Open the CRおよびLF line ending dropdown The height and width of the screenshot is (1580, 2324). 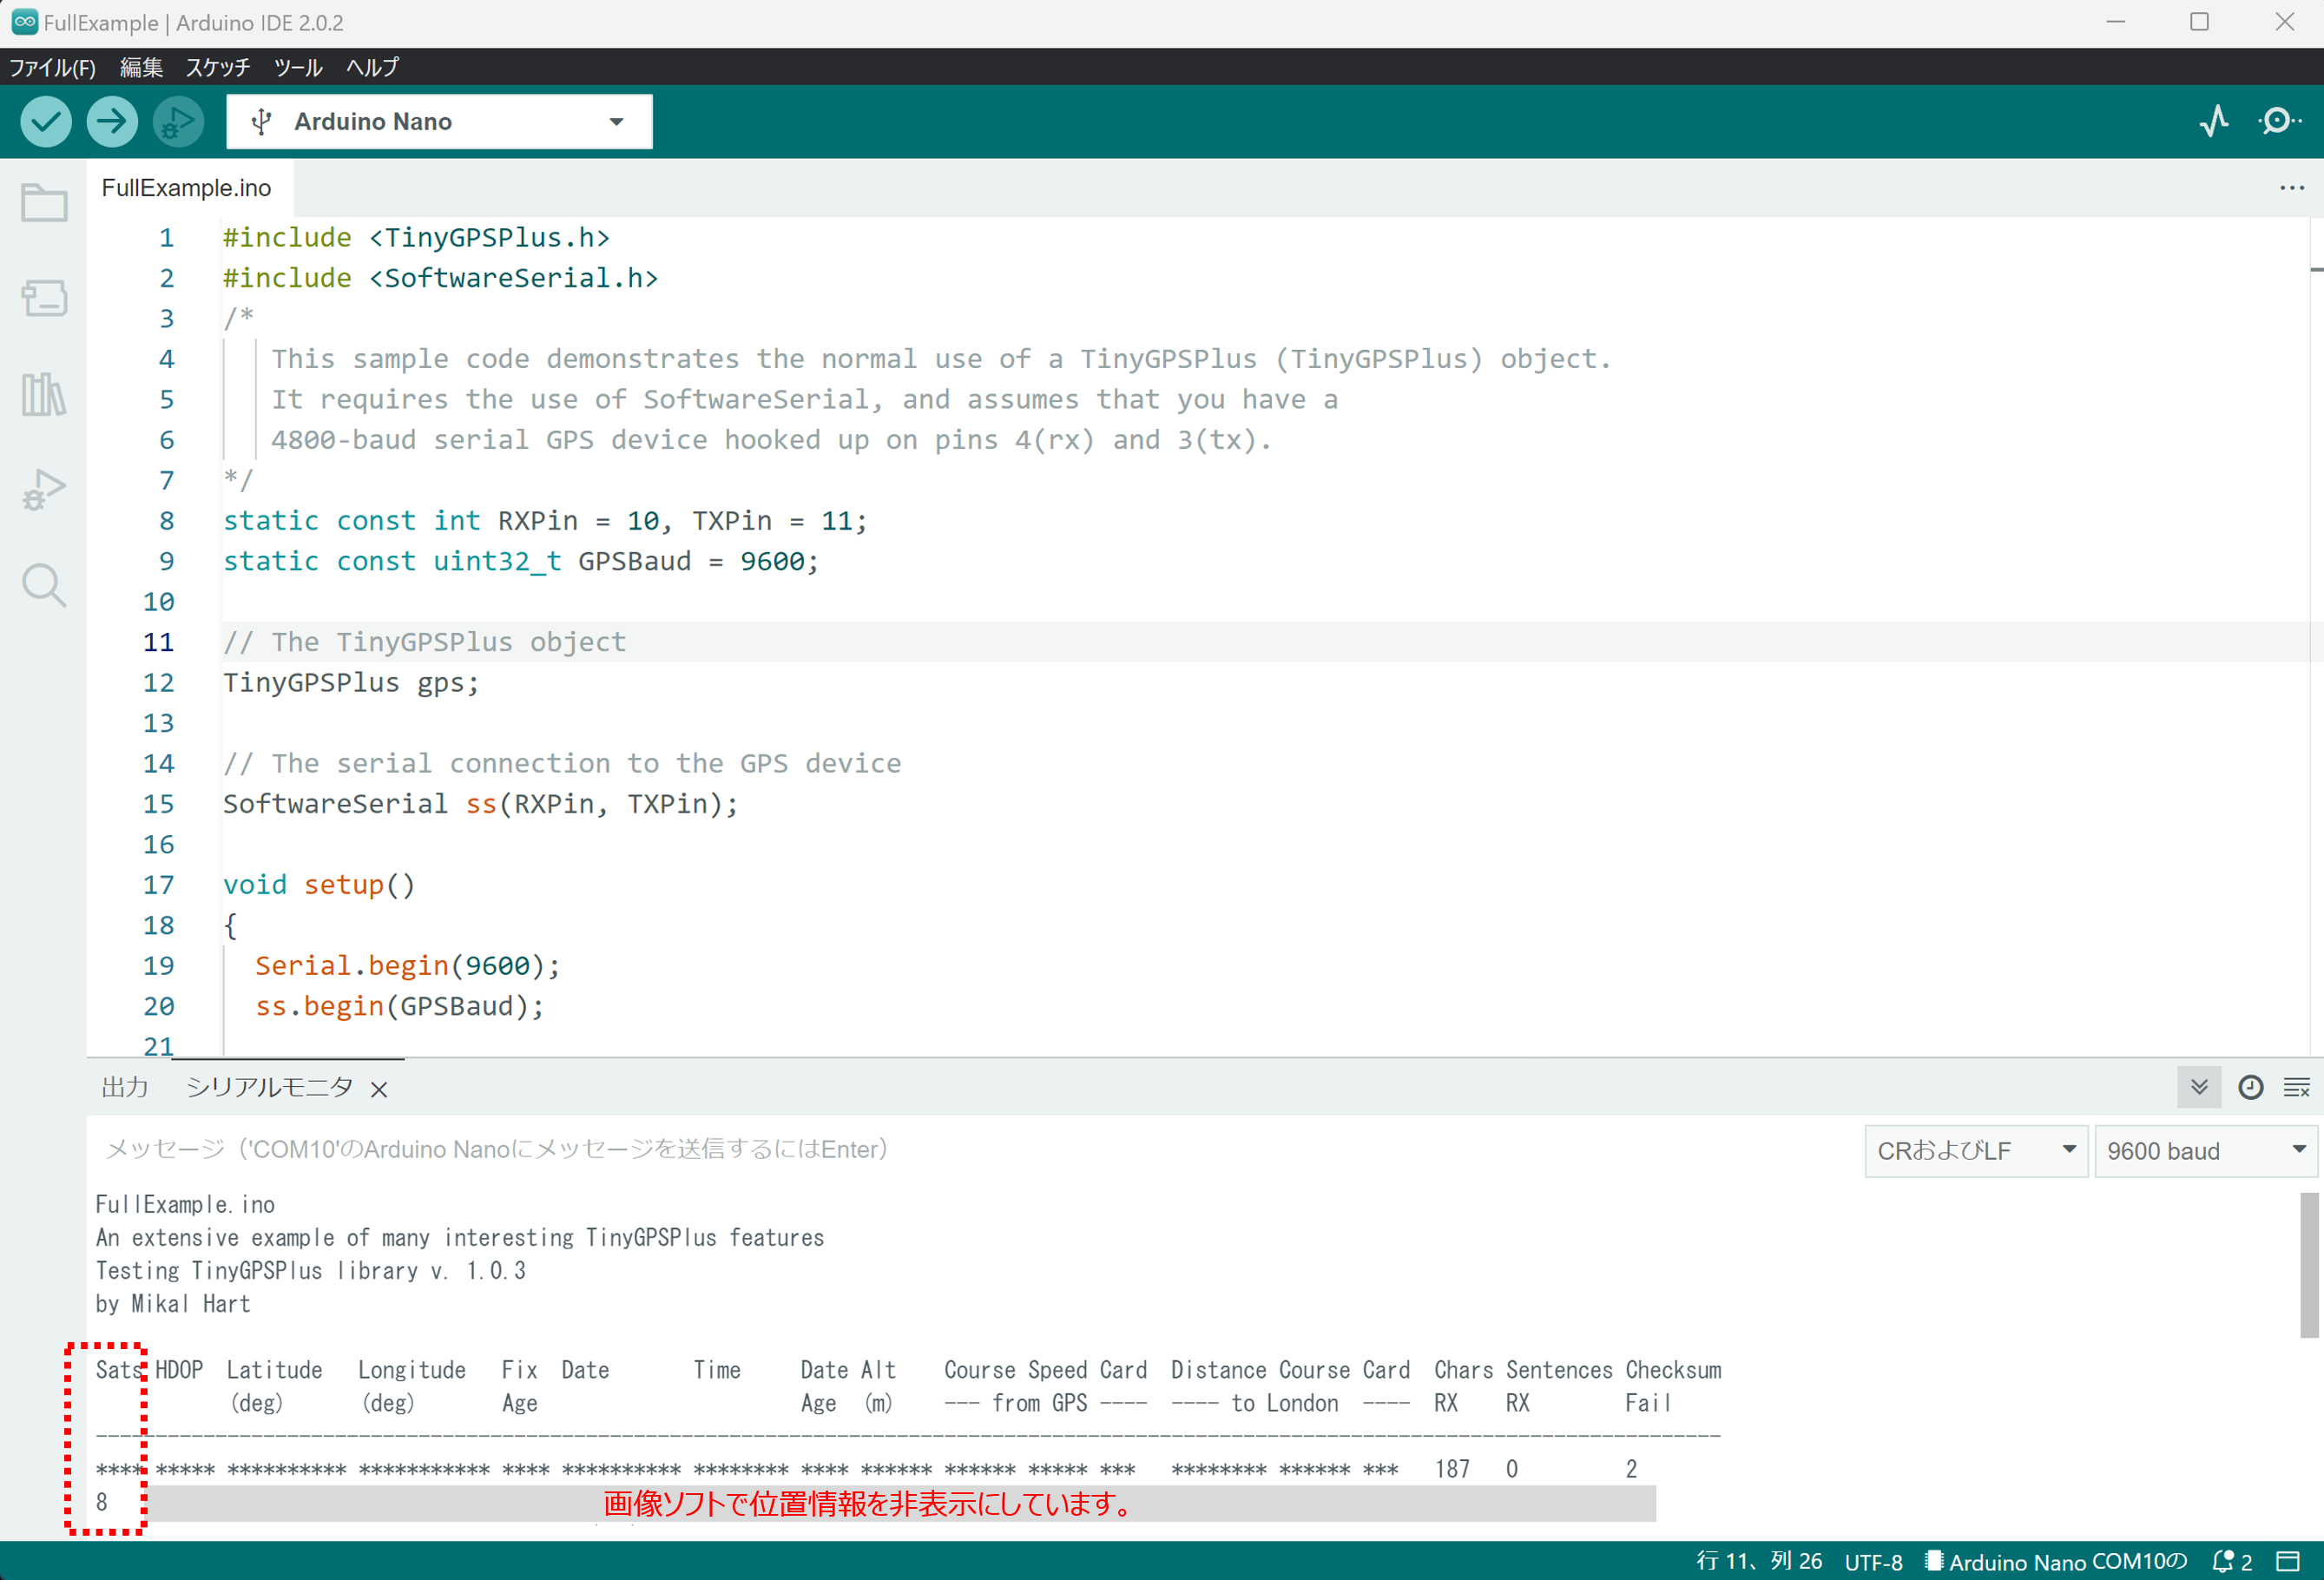(x=1975, y=1151)
